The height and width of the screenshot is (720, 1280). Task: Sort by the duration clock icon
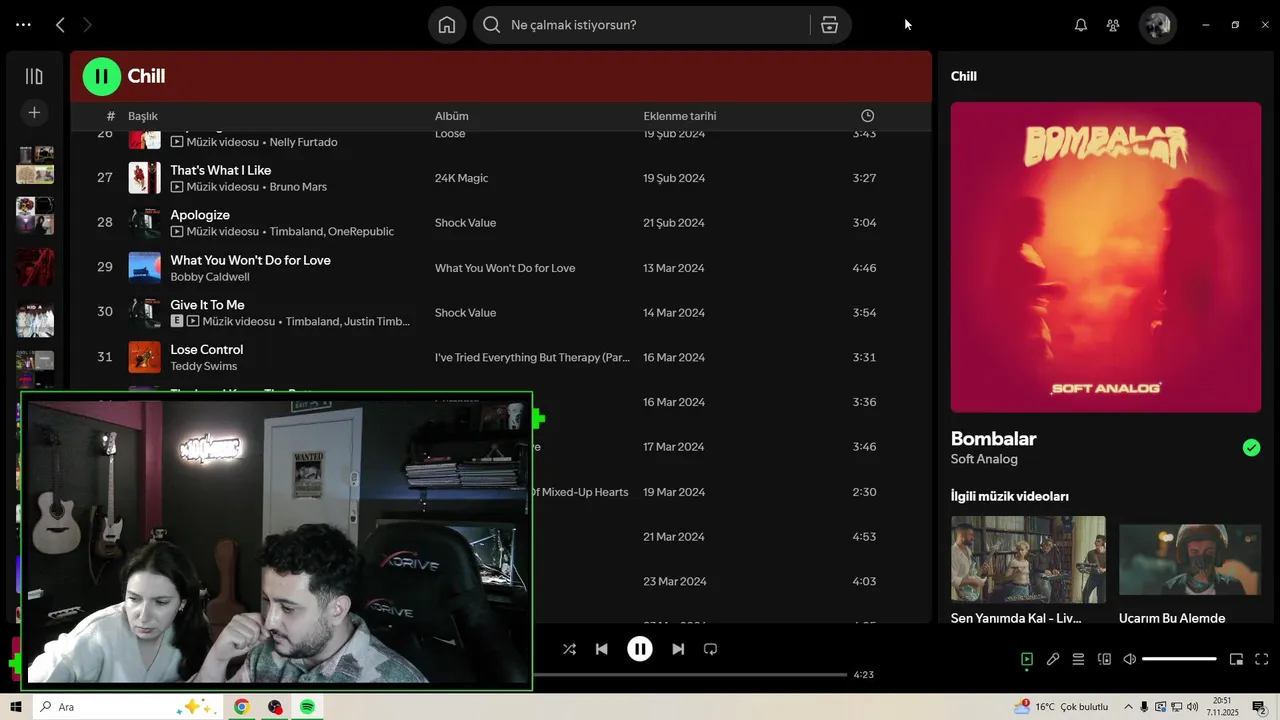coord(867,116)
